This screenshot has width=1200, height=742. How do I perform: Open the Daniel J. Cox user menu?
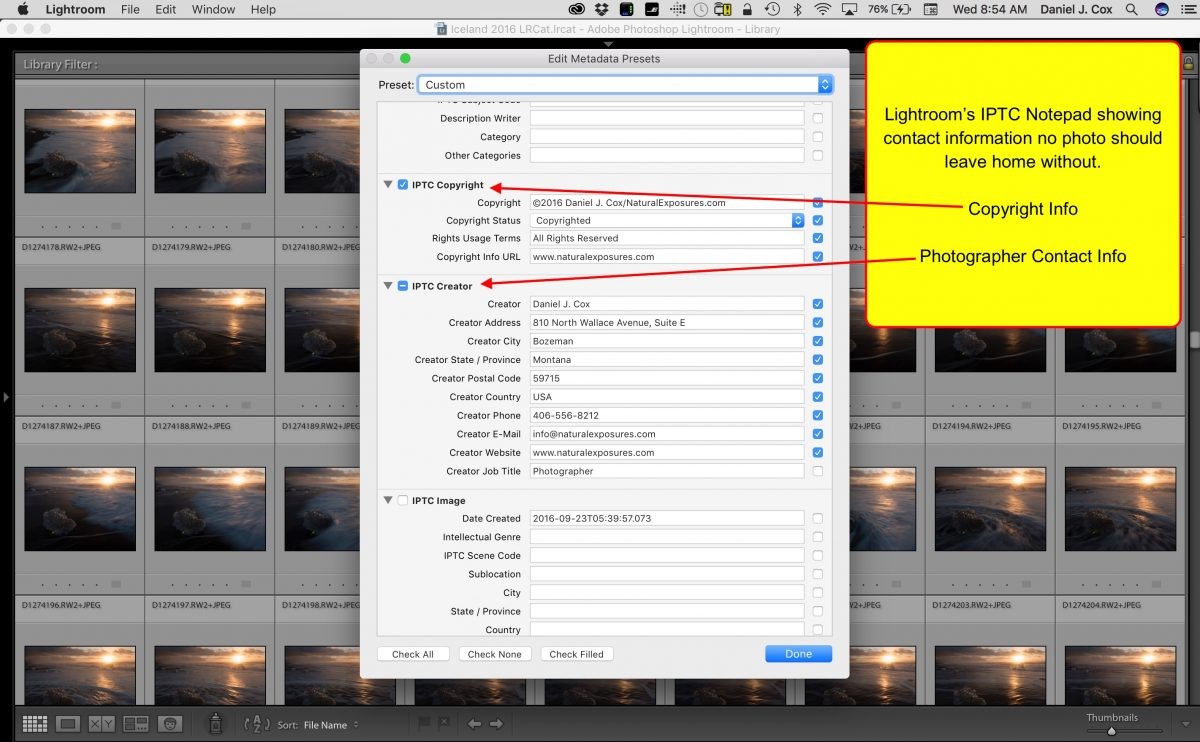tap(1076, 9)
